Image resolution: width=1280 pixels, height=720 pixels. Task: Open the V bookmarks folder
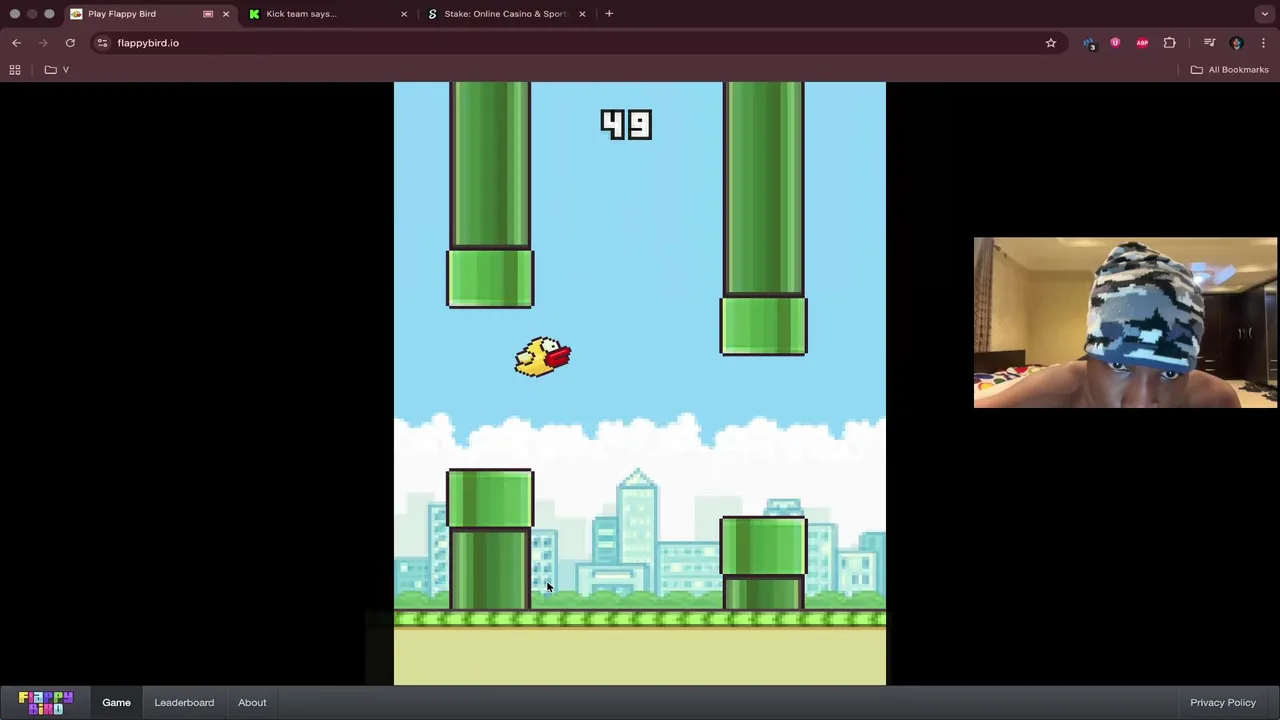(57, 70)
